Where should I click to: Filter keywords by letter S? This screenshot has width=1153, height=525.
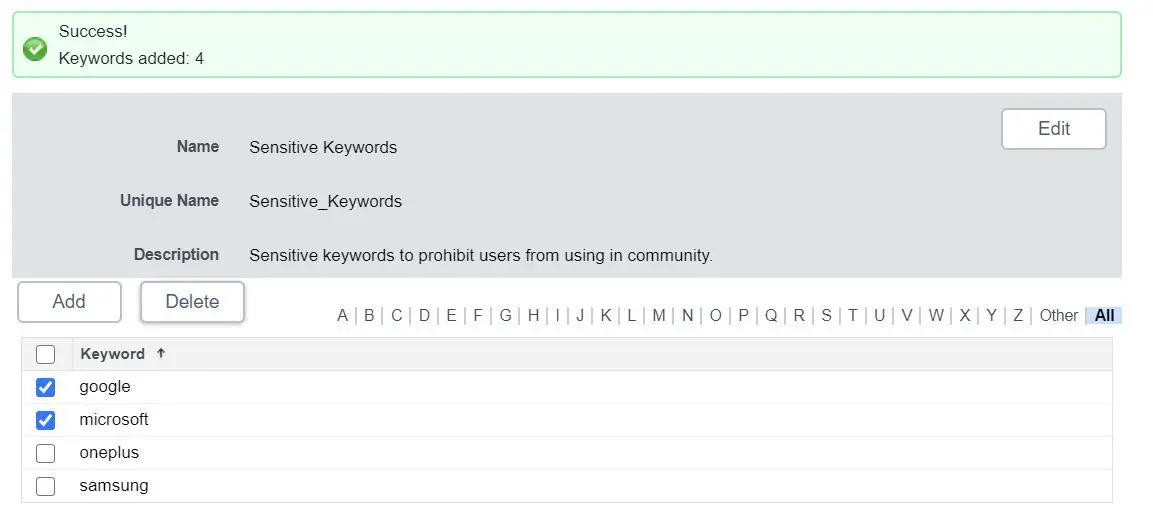(826, 315)
